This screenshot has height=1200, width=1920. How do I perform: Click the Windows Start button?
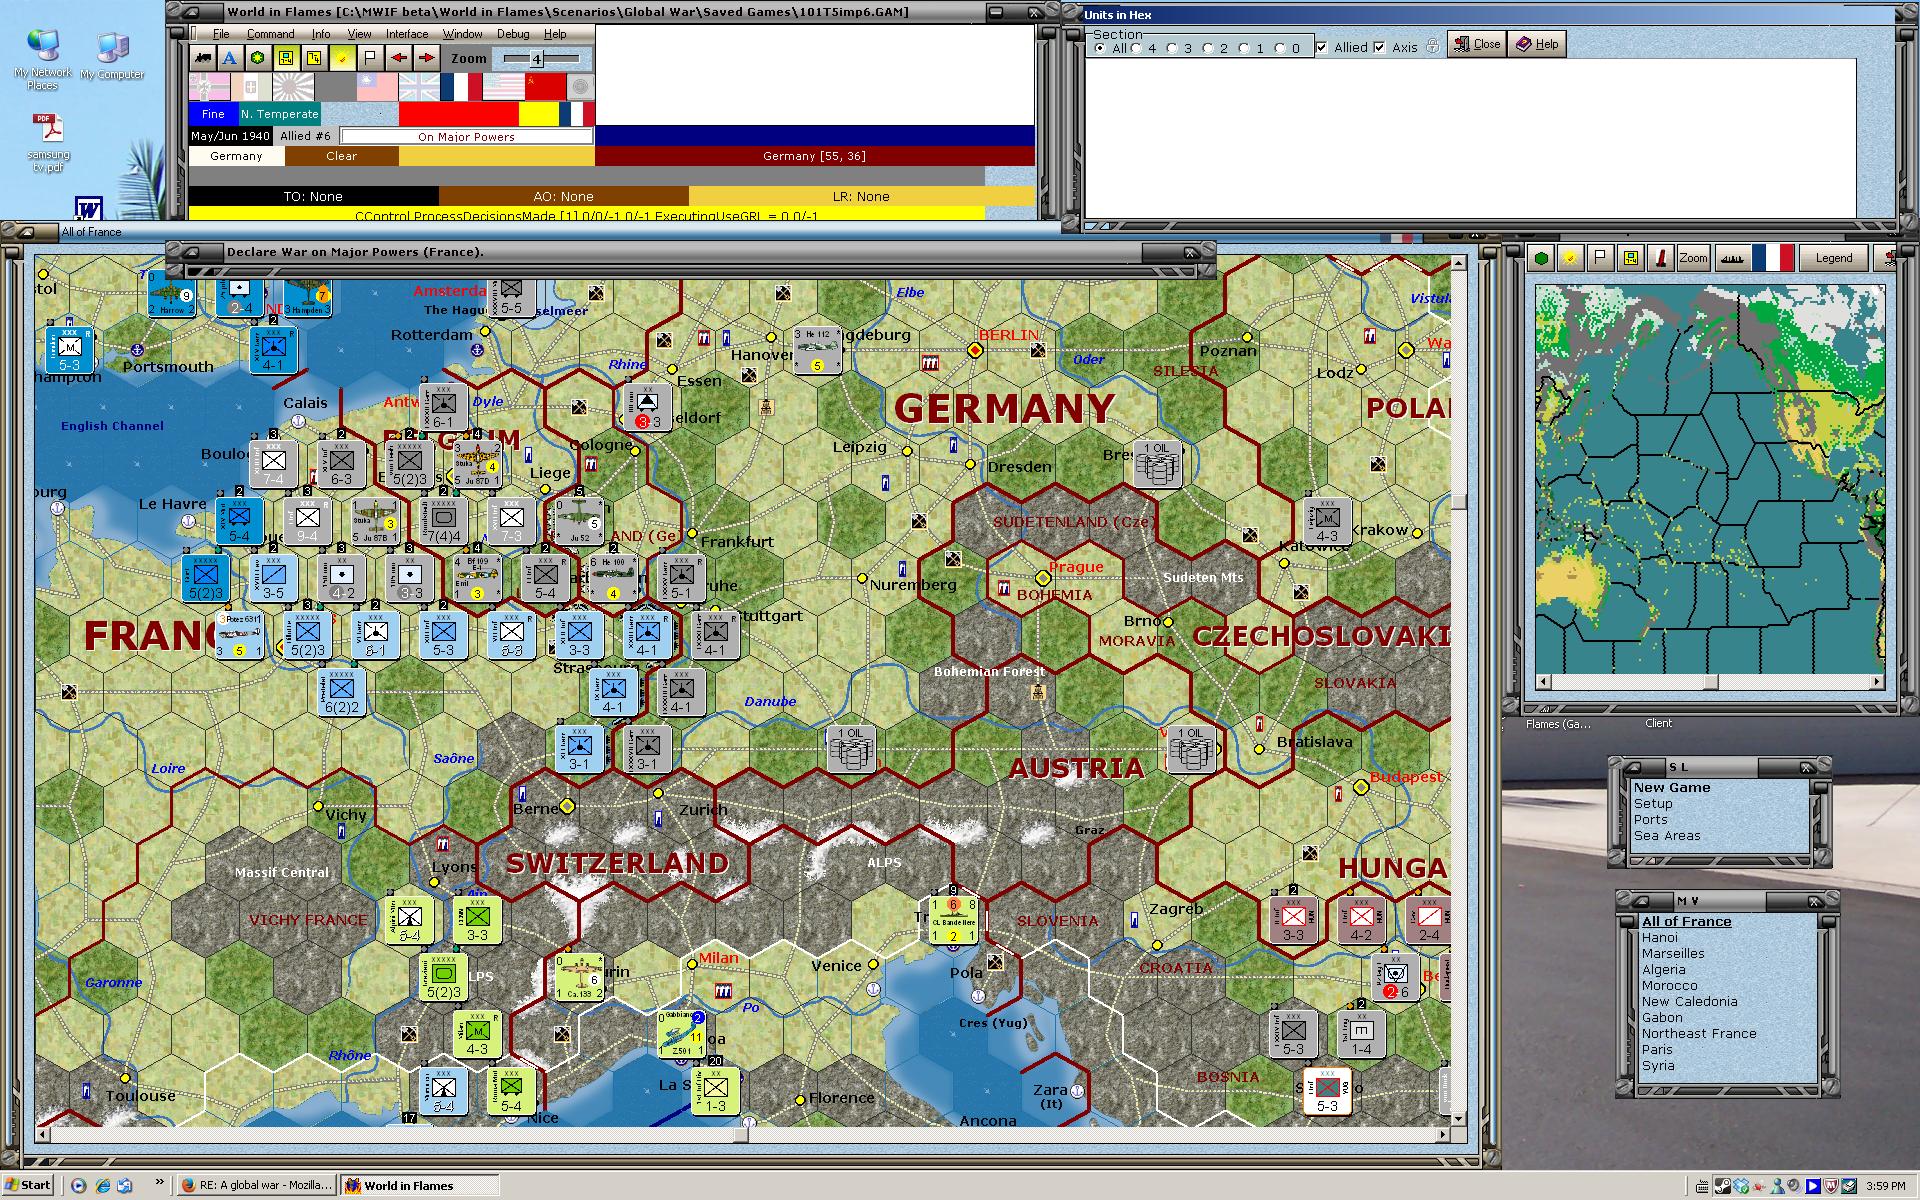point(27,1185)
